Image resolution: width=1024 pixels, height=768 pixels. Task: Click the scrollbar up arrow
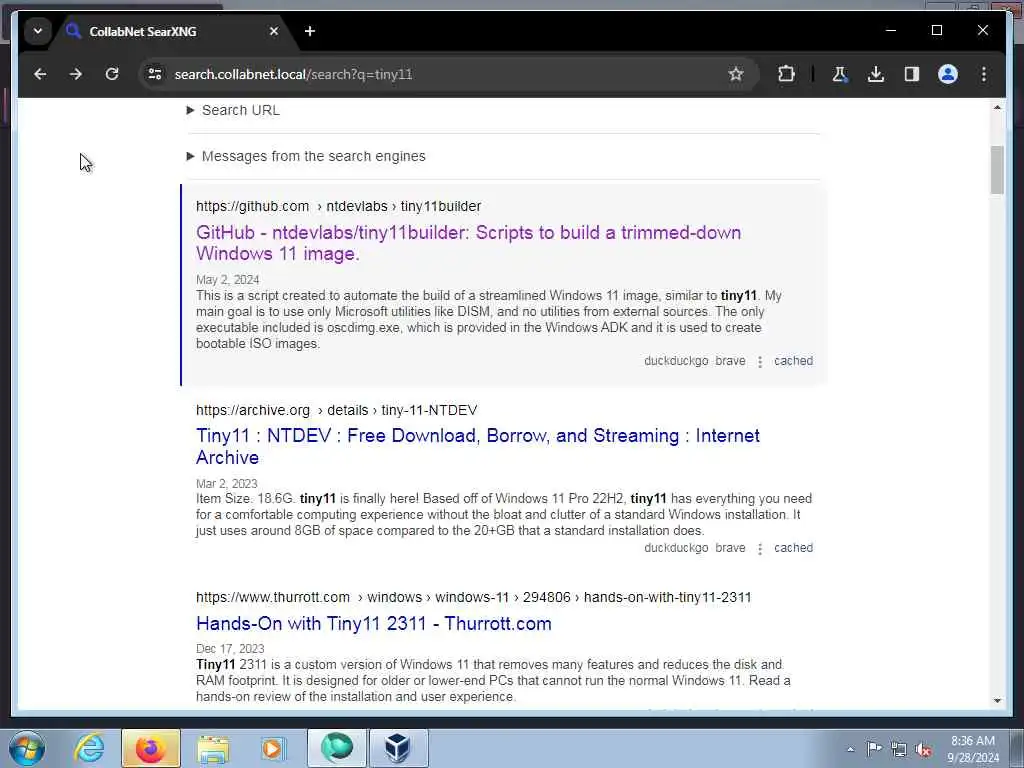pos(997,107)
